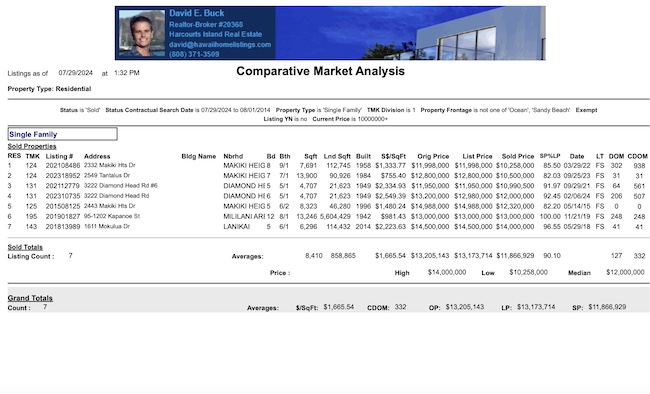The height and width of the screenshot is (394, 650).
Task: Click the Harcourts Island Real Estate text
Action: [215, 34]
